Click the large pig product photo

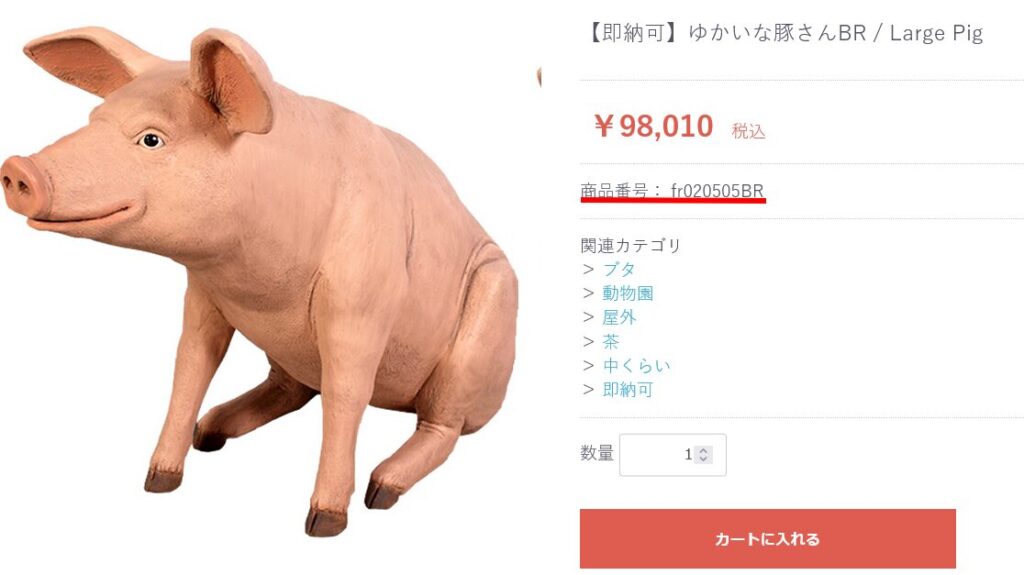coord(260,281)
